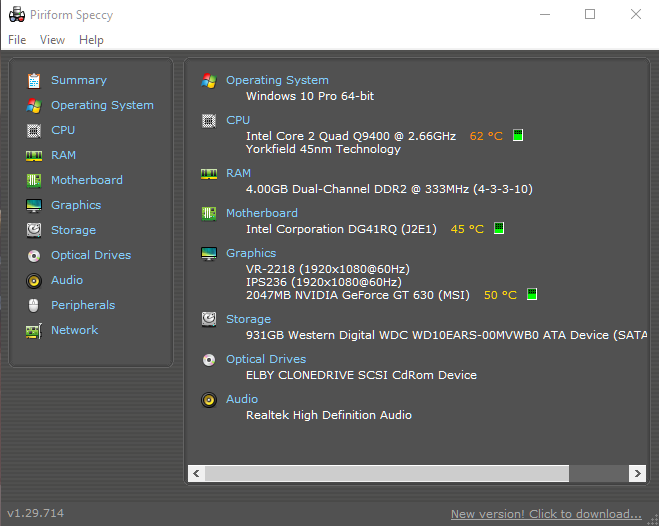Click the green temperature indicator next to 45 °C
Screen dimensions: 659x526
(x=499, y=228)
